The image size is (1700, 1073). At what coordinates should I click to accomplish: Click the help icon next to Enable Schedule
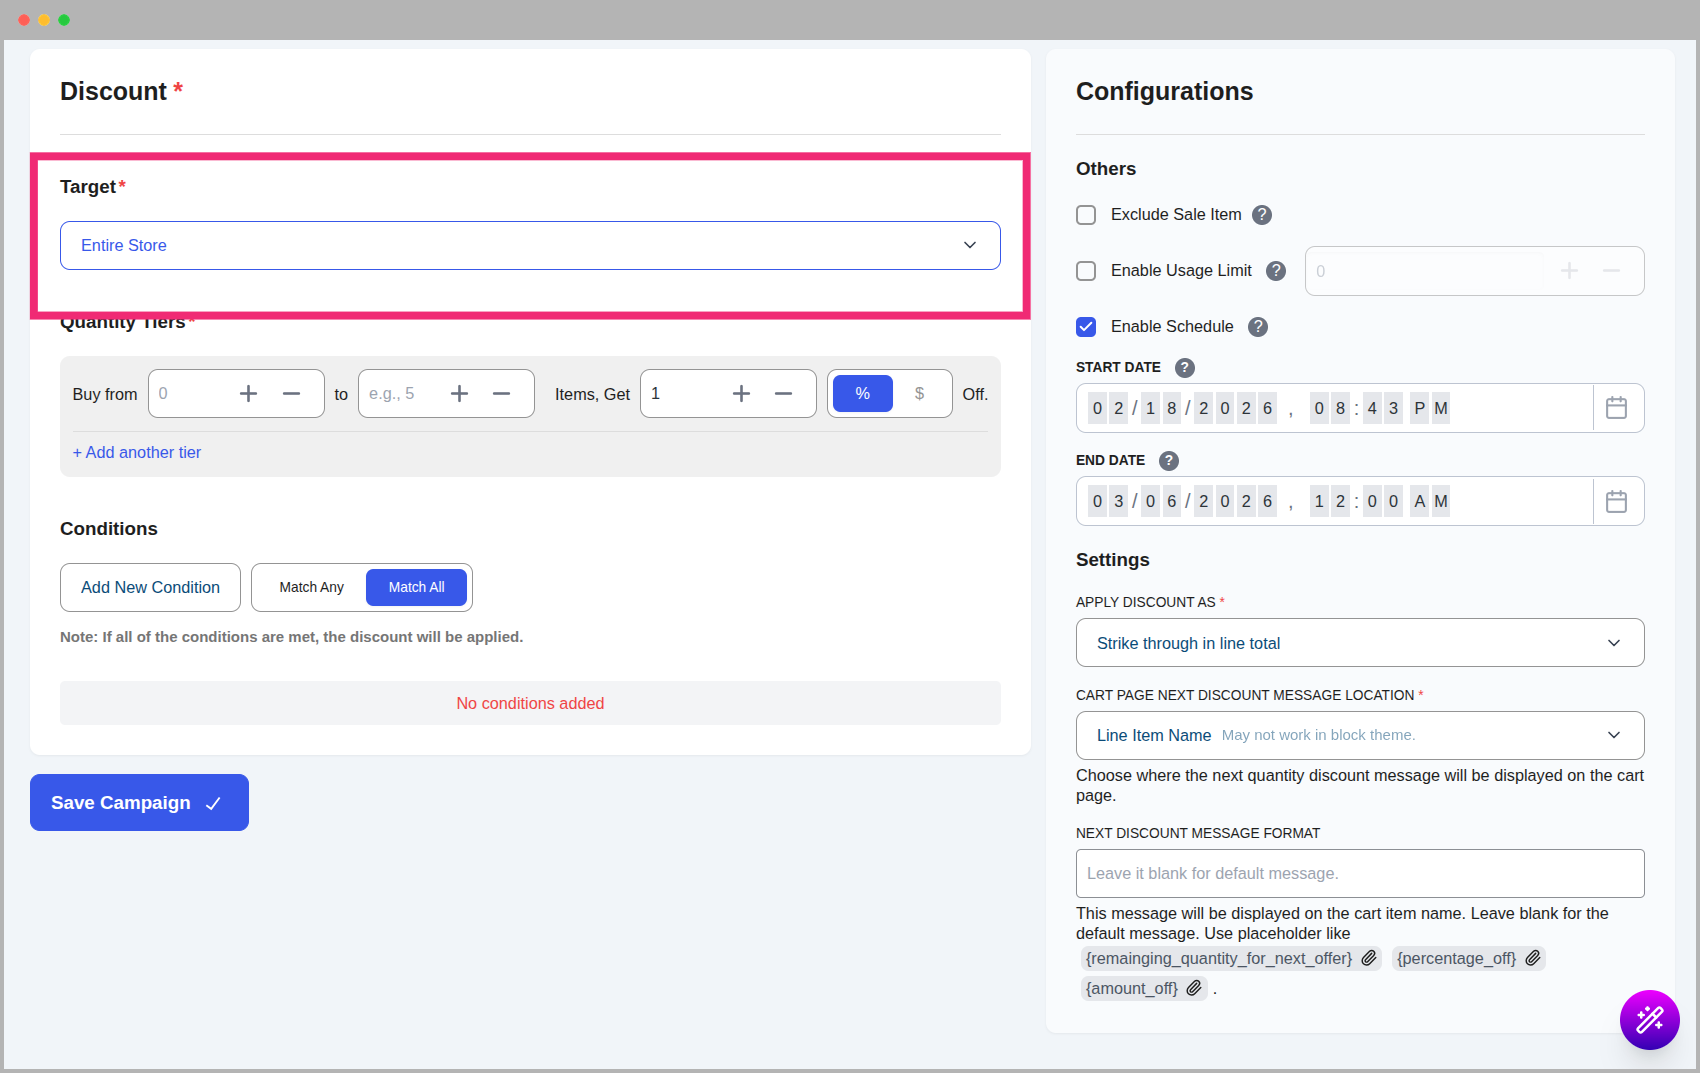(x=1258, y=327)
